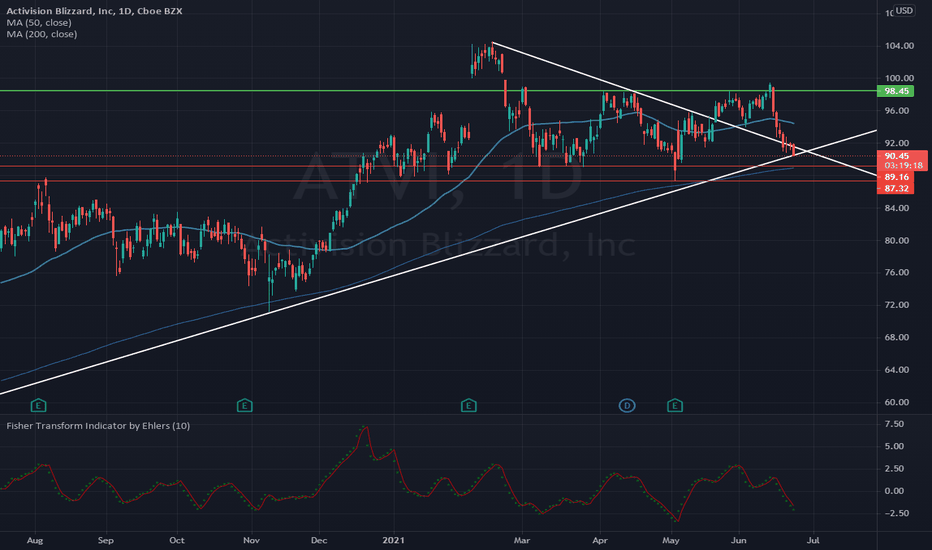Click the August earnings E marker
This screenshot has height=550, width=932.
coord(38,406)
